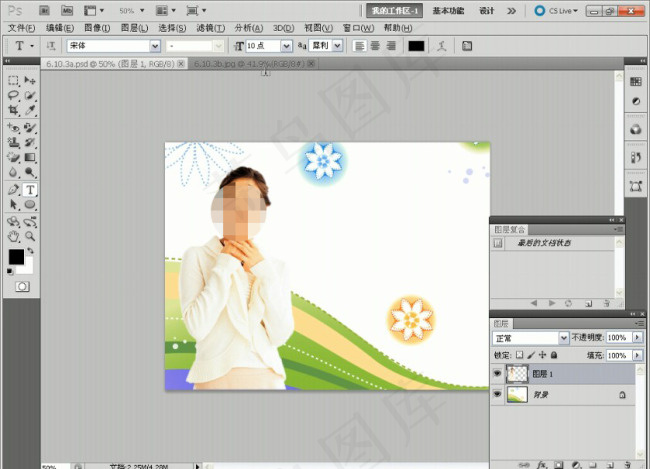
Task: Select the Rectangular Marquee tool
Action: [13, 80]
